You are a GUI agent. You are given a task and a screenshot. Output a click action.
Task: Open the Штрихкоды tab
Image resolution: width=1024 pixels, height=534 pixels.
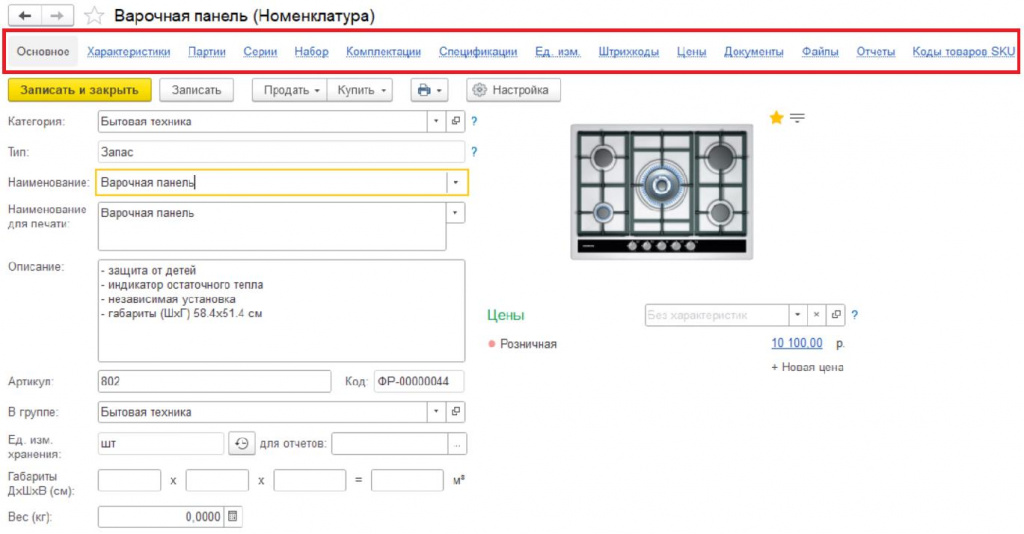coord(629,52)
